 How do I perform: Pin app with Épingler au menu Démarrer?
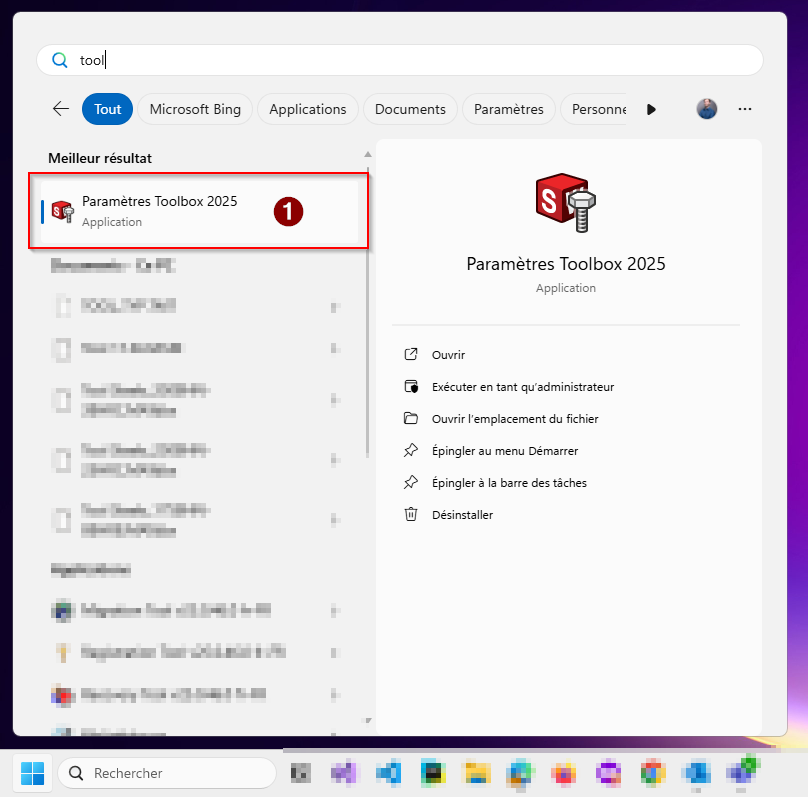504,451
